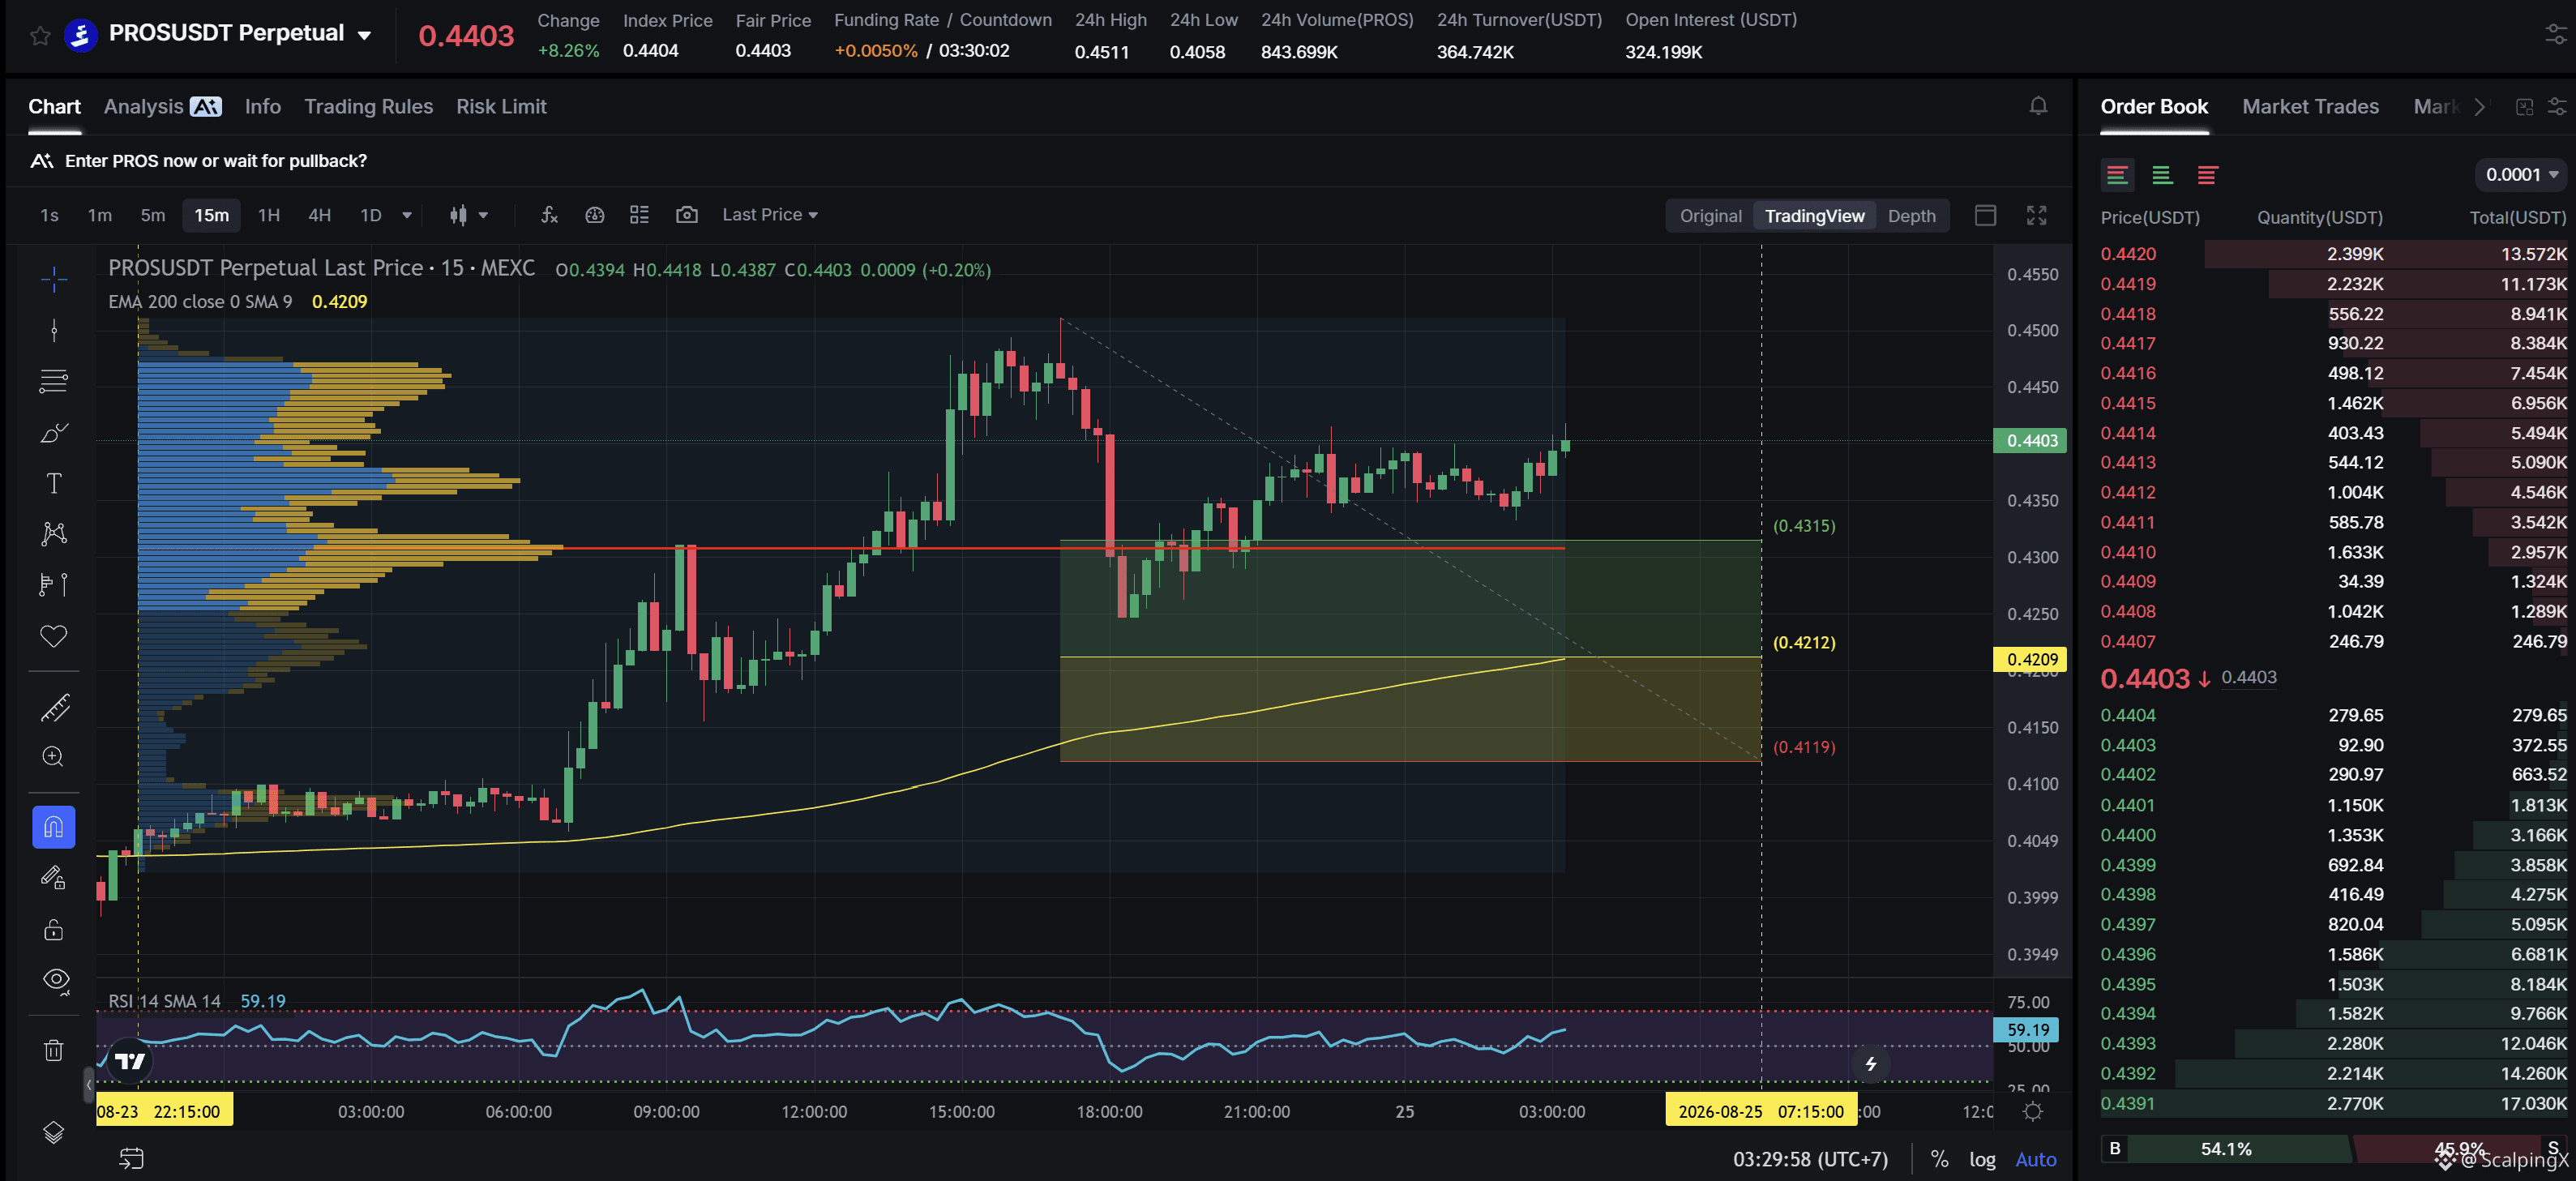Click bid price 0.4391 in order book

click(2128, 1103)
